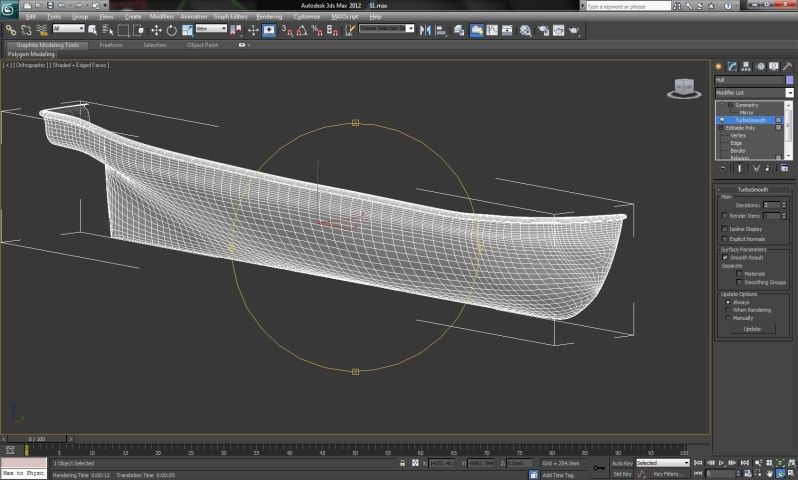
Task: Switch to the Freeform ribbon tab
Action: coord(111,45)
